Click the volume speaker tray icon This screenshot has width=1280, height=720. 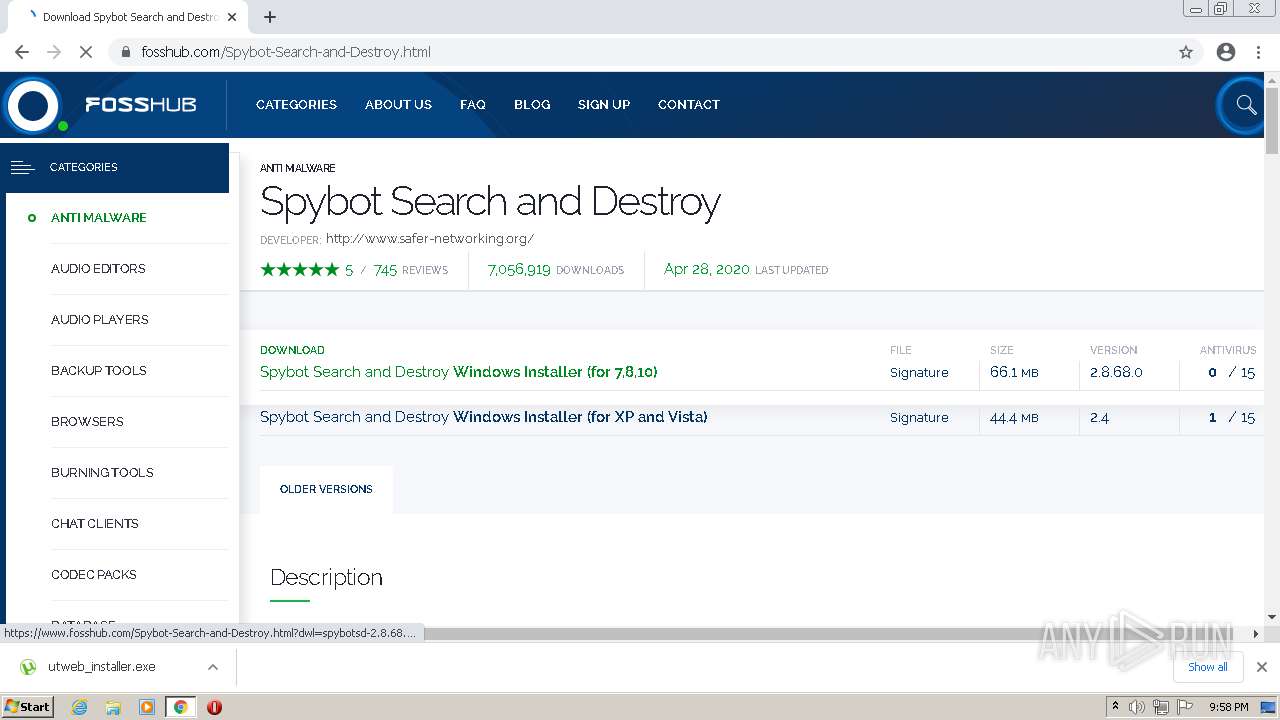click(x=1137, y=707)
